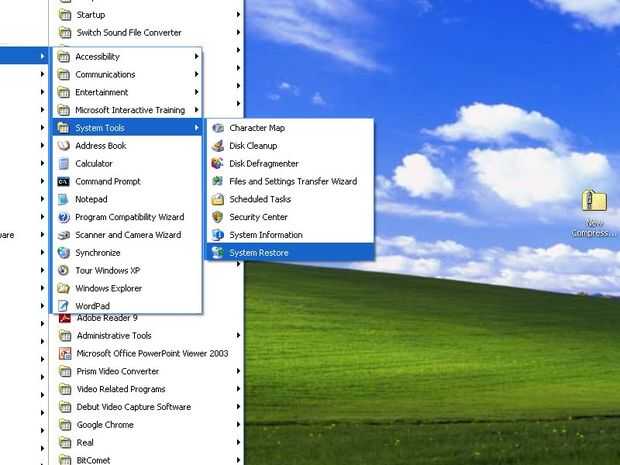The image size is (620, 465).
Task: Open the Communications menu entry
Action: pyautogui.click(x=127, y=75)
